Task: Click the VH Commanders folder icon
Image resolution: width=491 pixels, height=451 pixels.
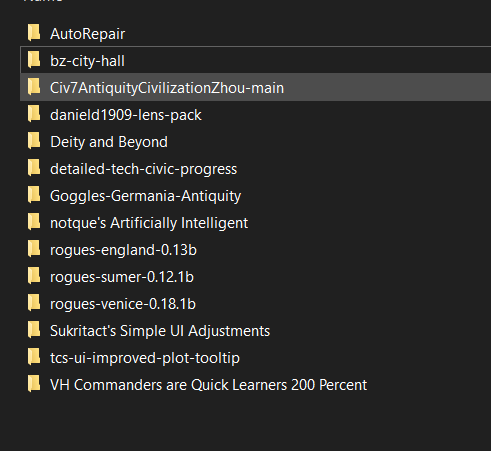Action: pyautogui.click(x=34, y=384)
